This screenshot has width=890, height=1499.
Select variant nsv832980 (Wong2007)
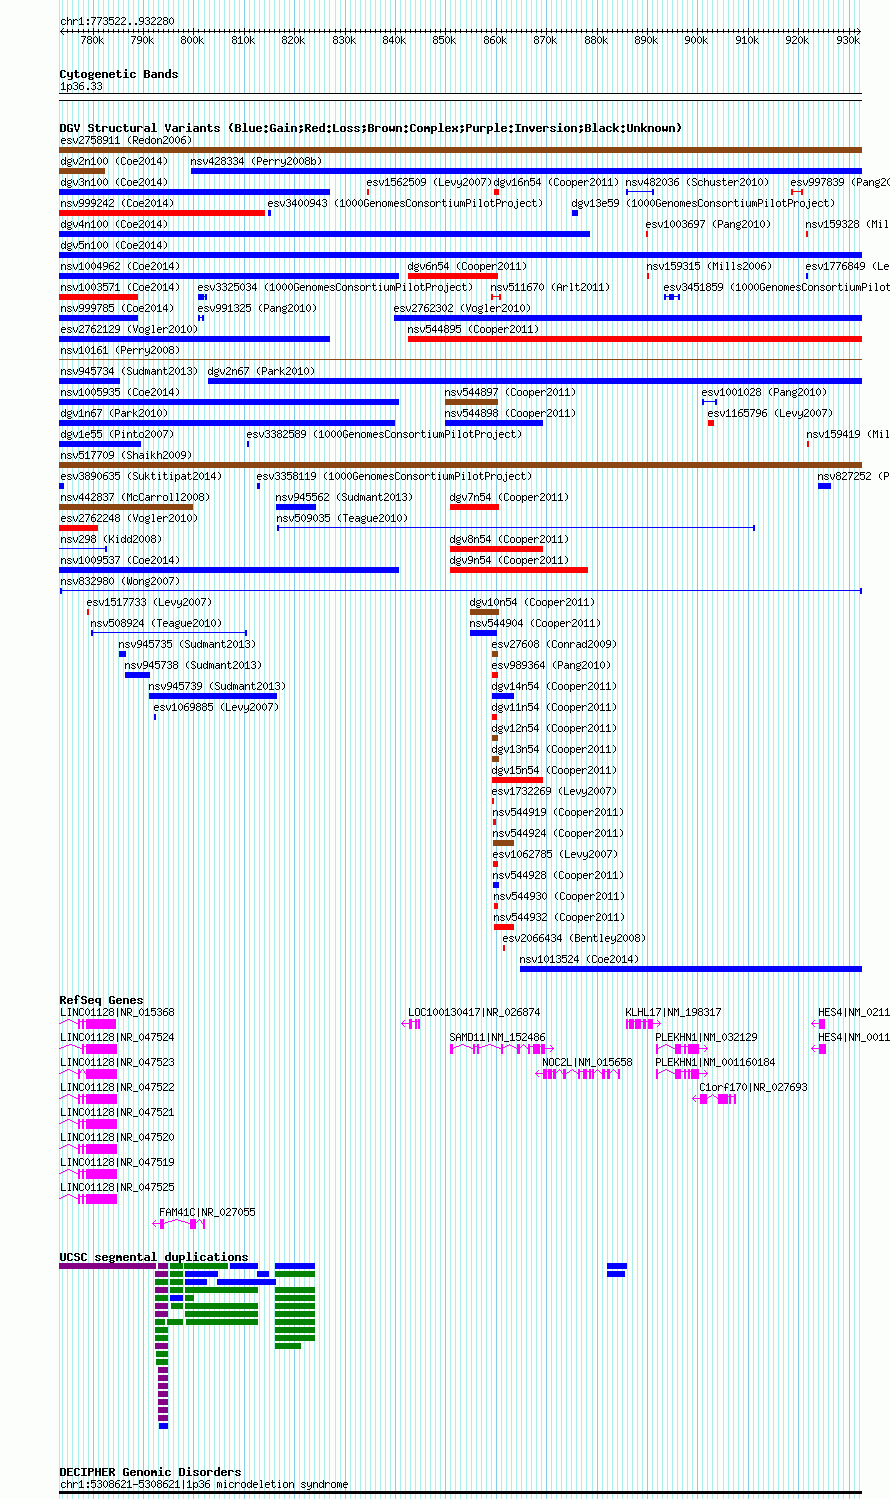pyautogui.click(x=120, y=581)
